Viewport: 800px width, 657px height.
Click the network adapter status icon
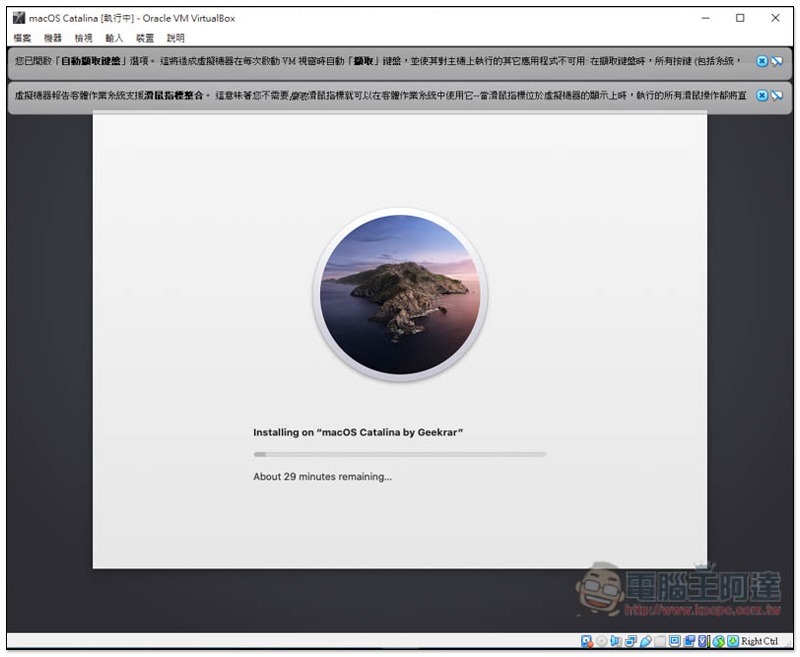tap(631, 642)
